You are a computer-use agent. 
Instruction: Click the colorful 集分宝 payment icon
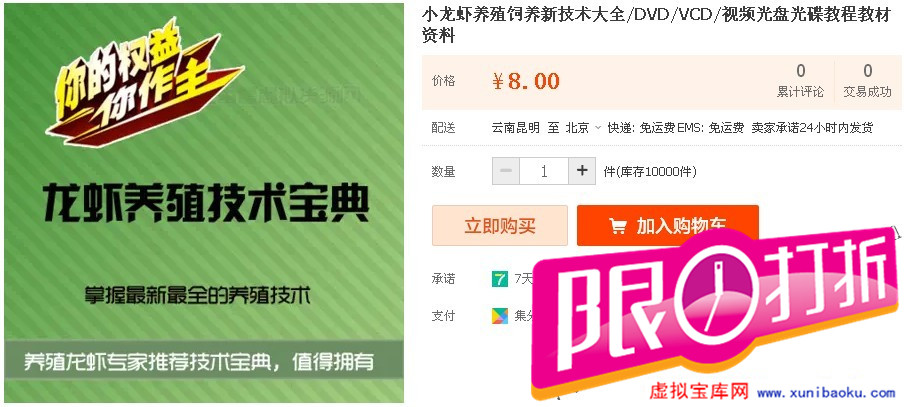coord(499,315)
